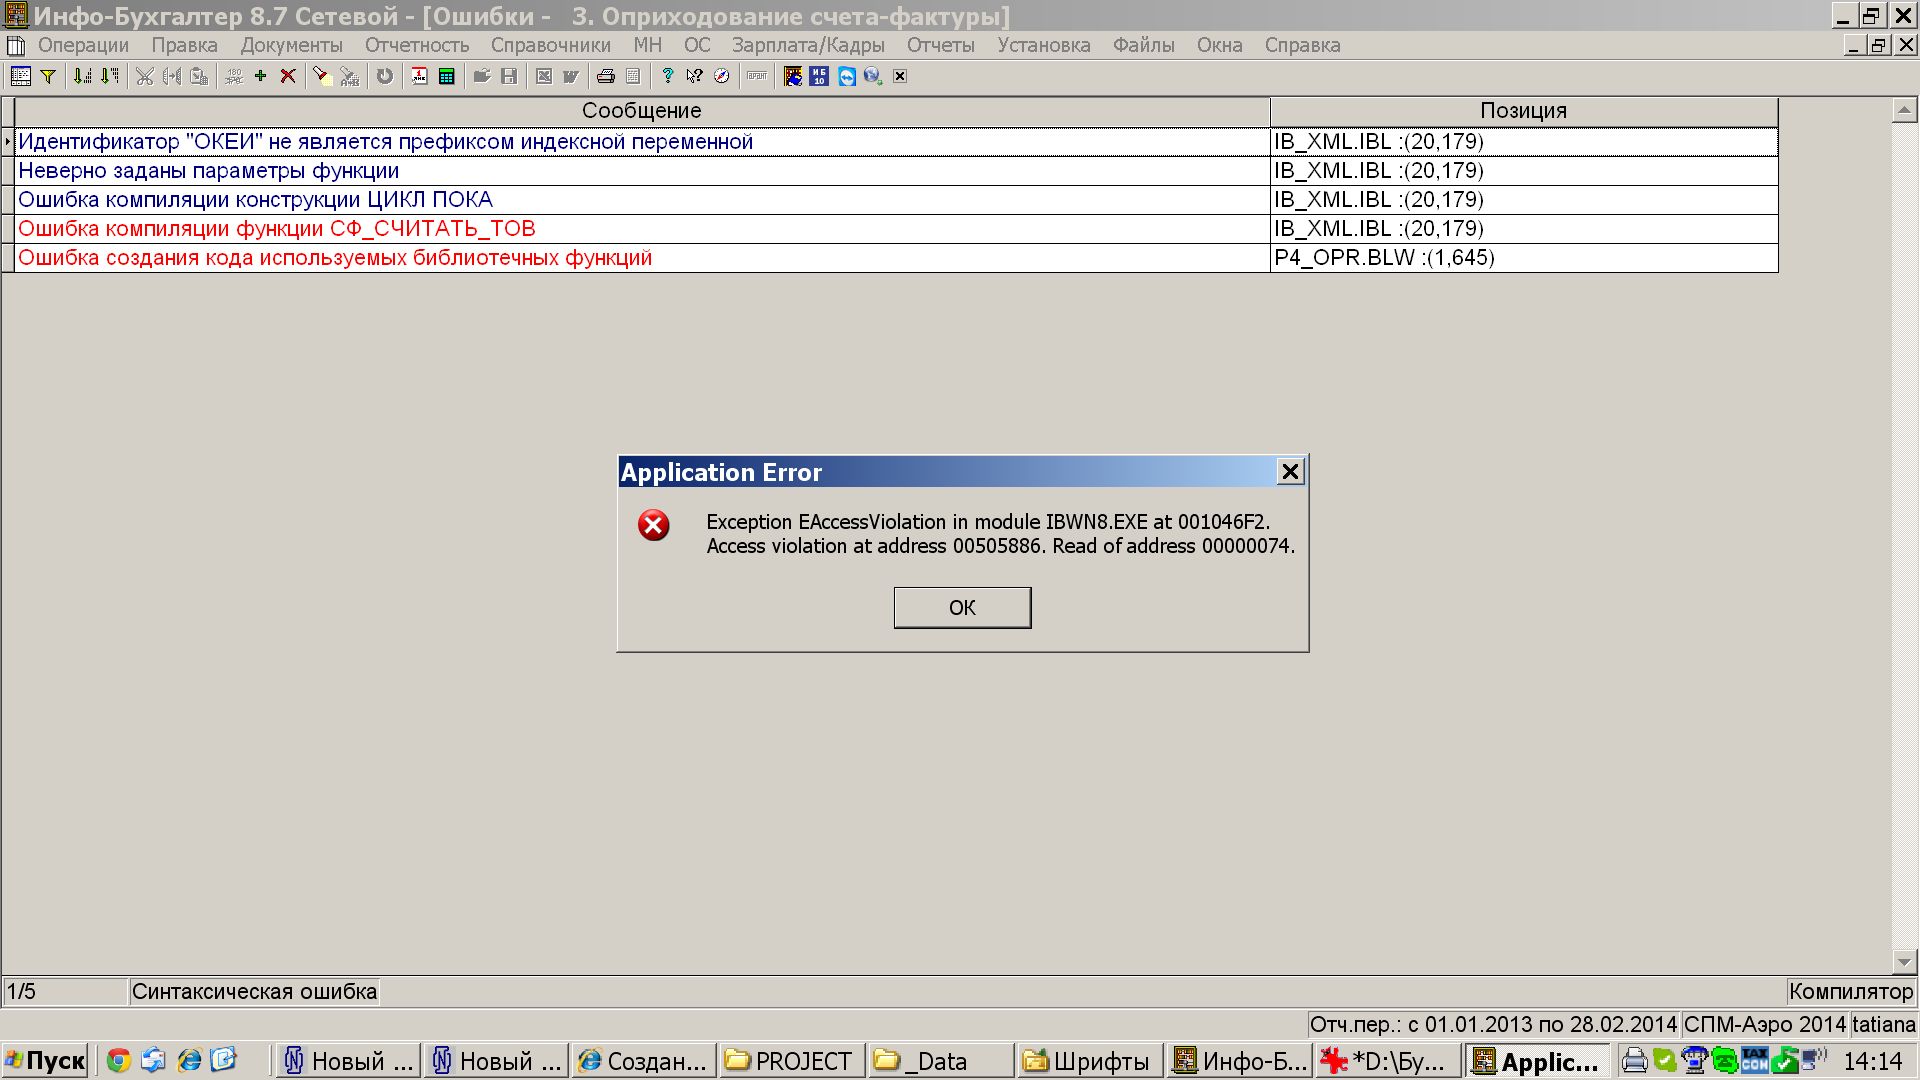
Task: Select row 'Ошибка компиляции конструкции ЦИКЛ ПОКА'
Action: tap(896, 200)
